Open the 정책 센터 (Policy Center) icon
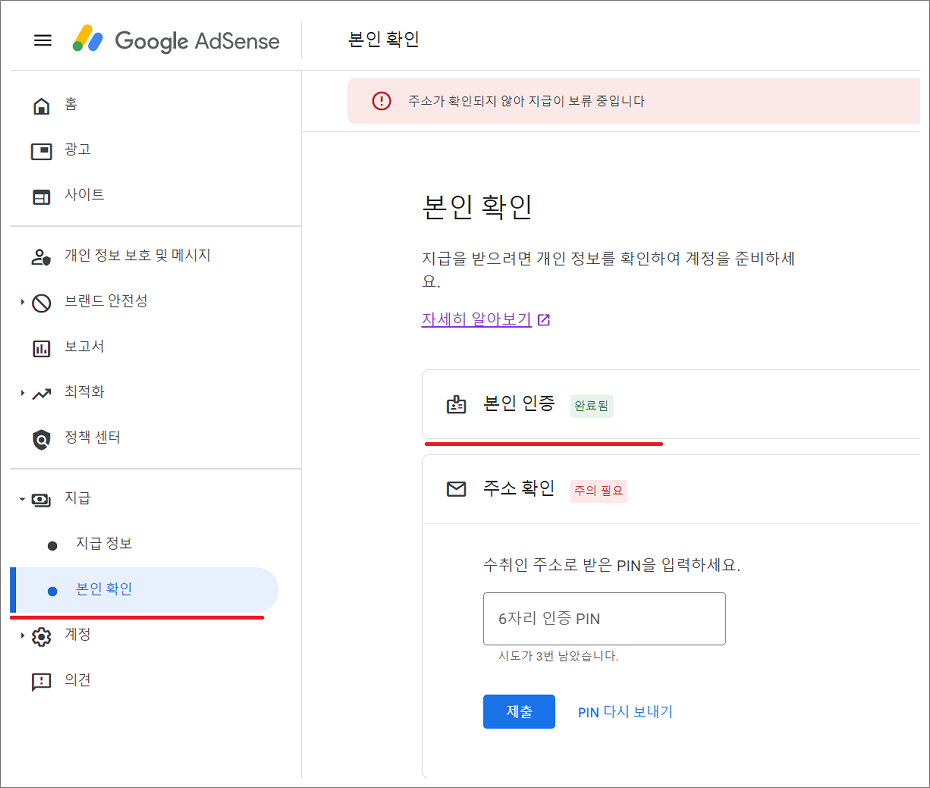Viewport: 930px width, 788px height. click(x=40, y=437)
